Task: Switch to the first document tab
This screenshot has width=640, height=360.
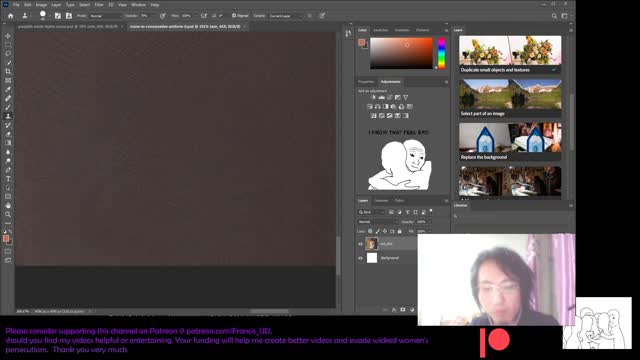Action: [68, 27]
